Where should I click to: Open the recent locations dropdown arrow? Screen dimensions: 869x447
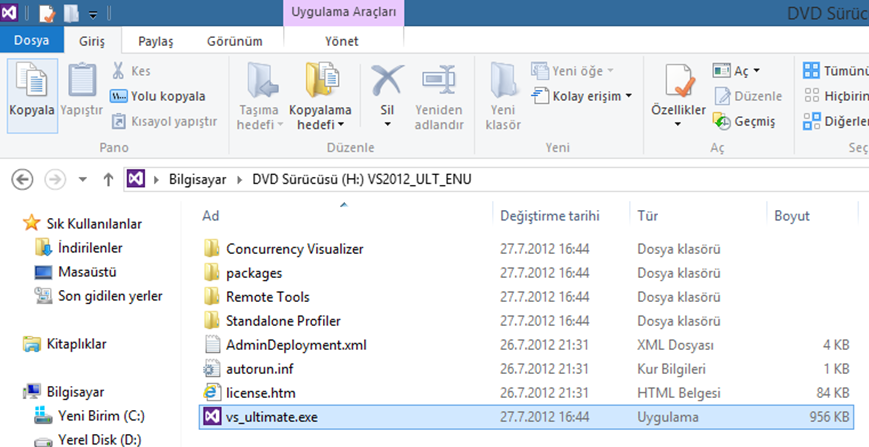click(83, 179)
